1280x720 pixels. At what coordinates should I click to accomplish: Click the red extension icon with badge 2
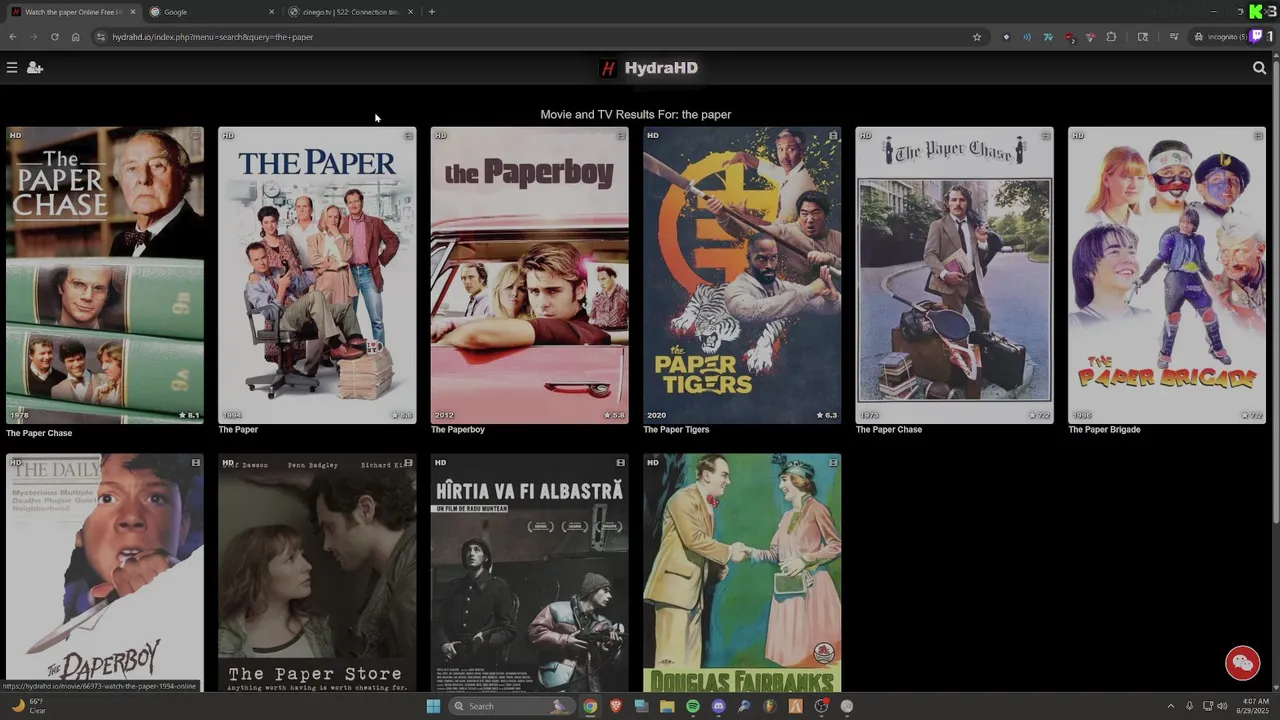click(1069, 37)
